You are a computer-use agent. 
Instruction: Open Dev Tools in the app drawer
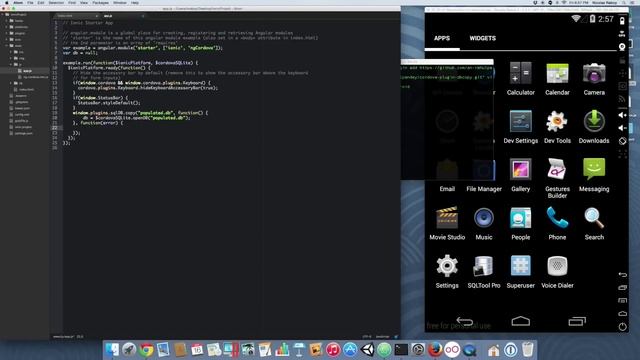coord(557,127)
